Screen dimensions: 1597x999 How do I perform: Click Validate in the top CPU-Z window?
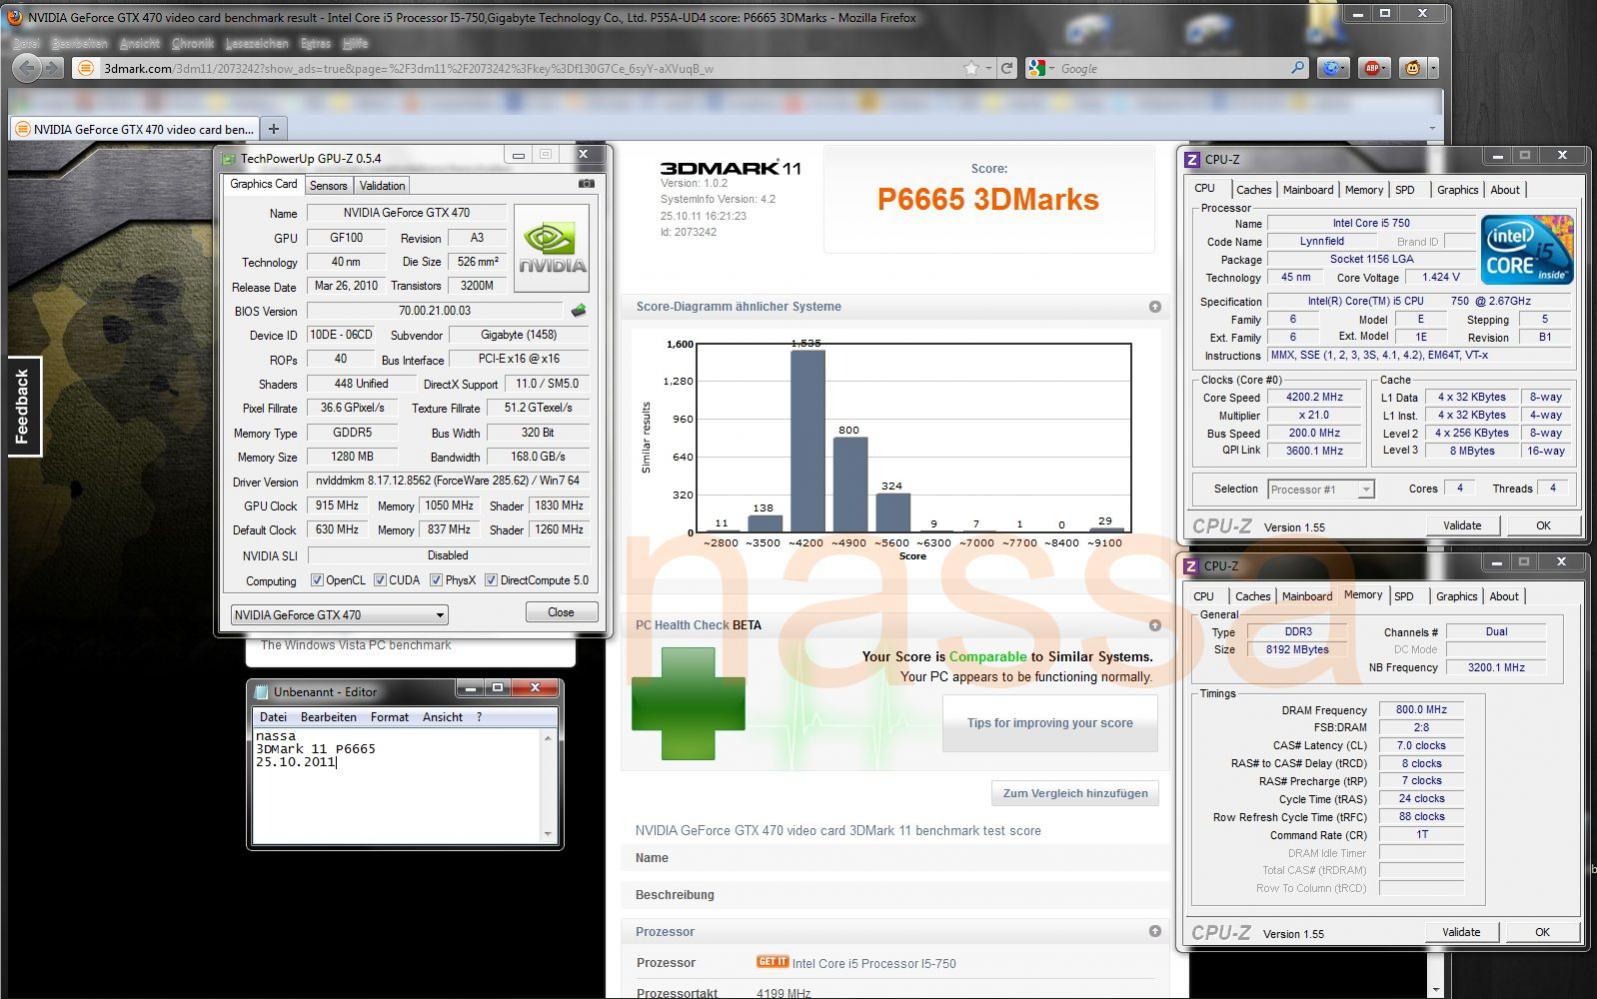click(x=1462, y=525)
